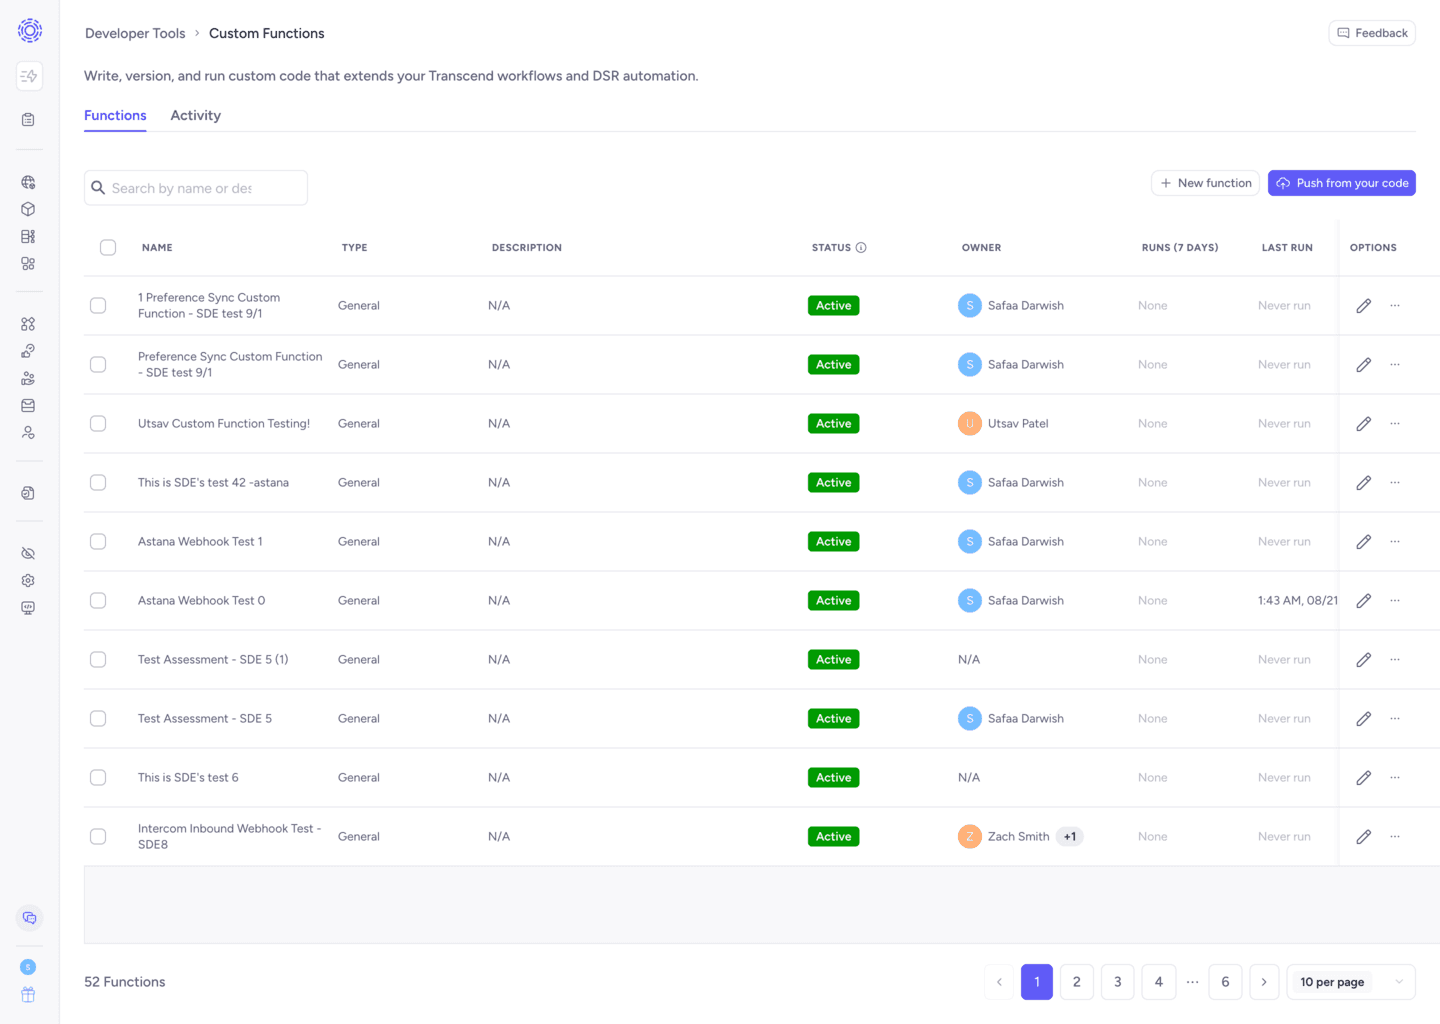The image size is (1440, 1024).
Task: Tick the Astana Webhook Test 0 checkbox
Action: 98,601
